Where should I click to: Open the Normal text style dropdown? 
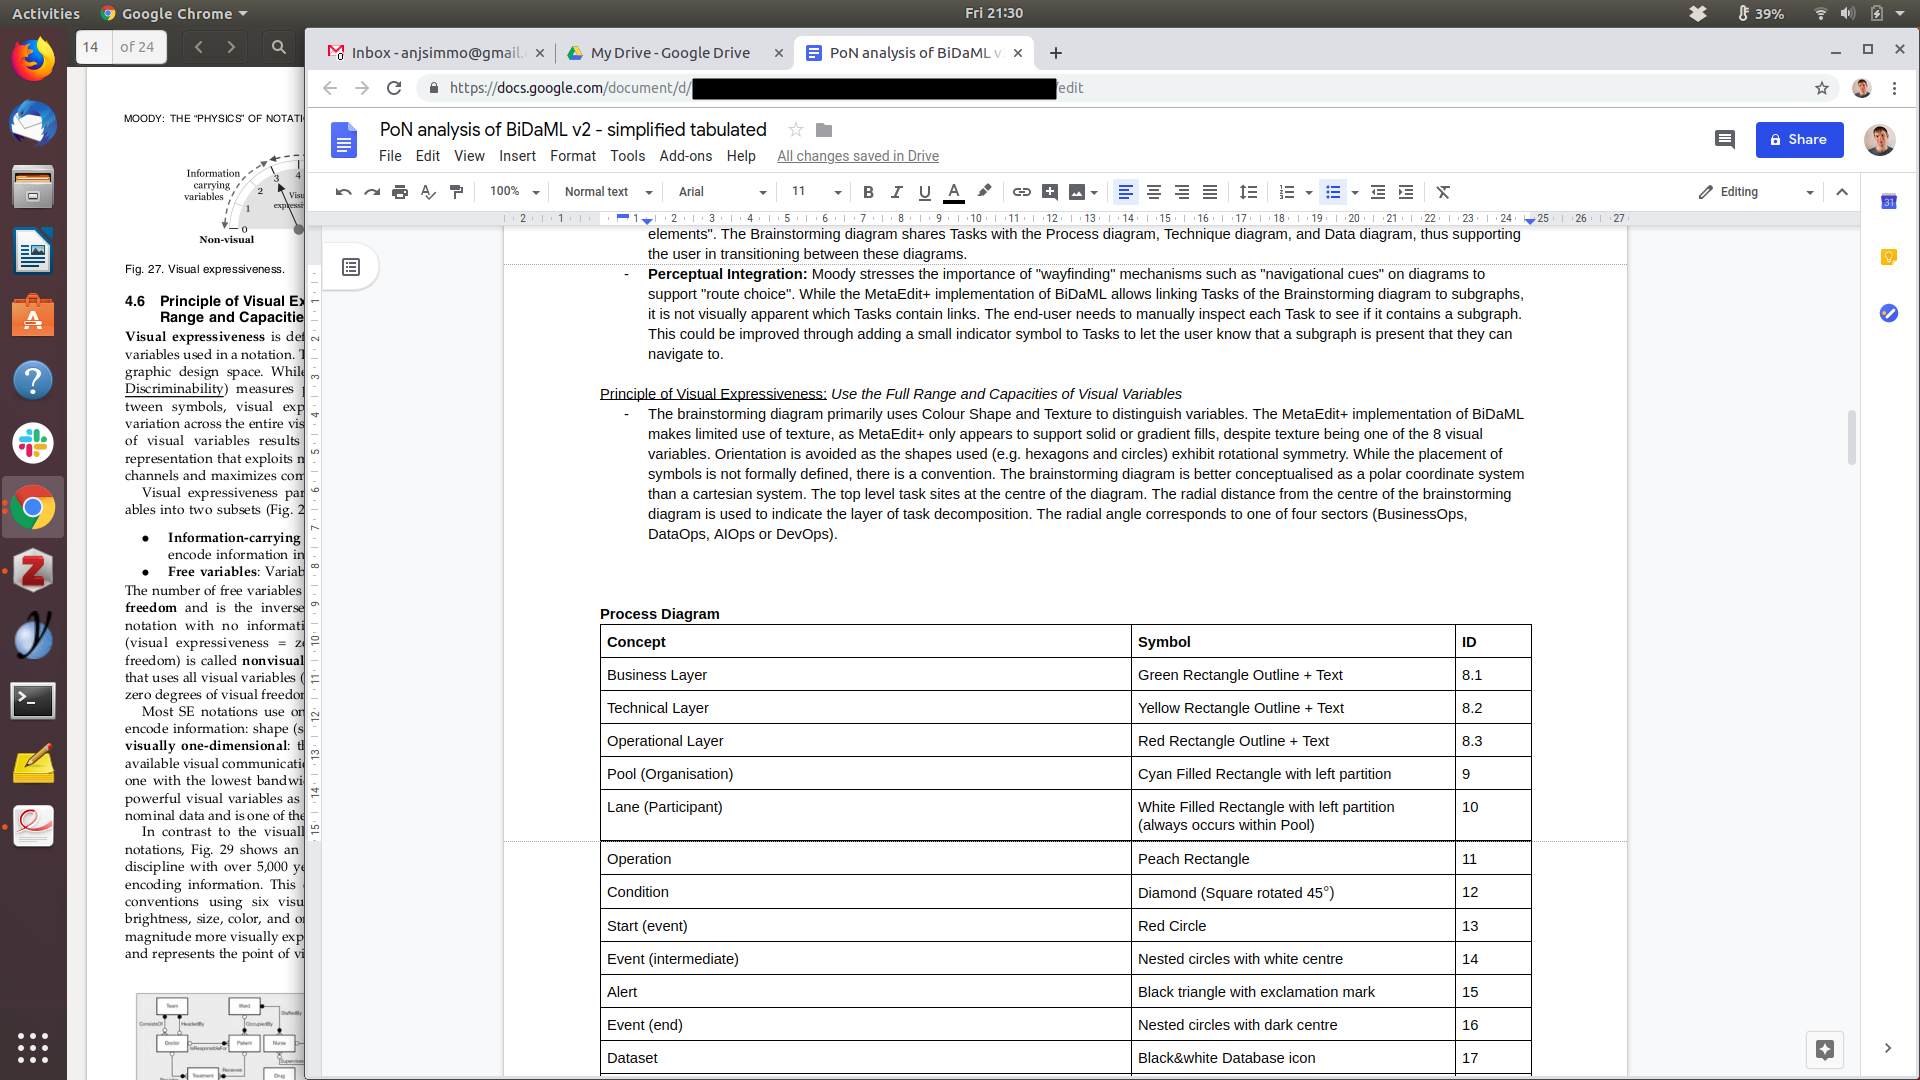point(607,192)
